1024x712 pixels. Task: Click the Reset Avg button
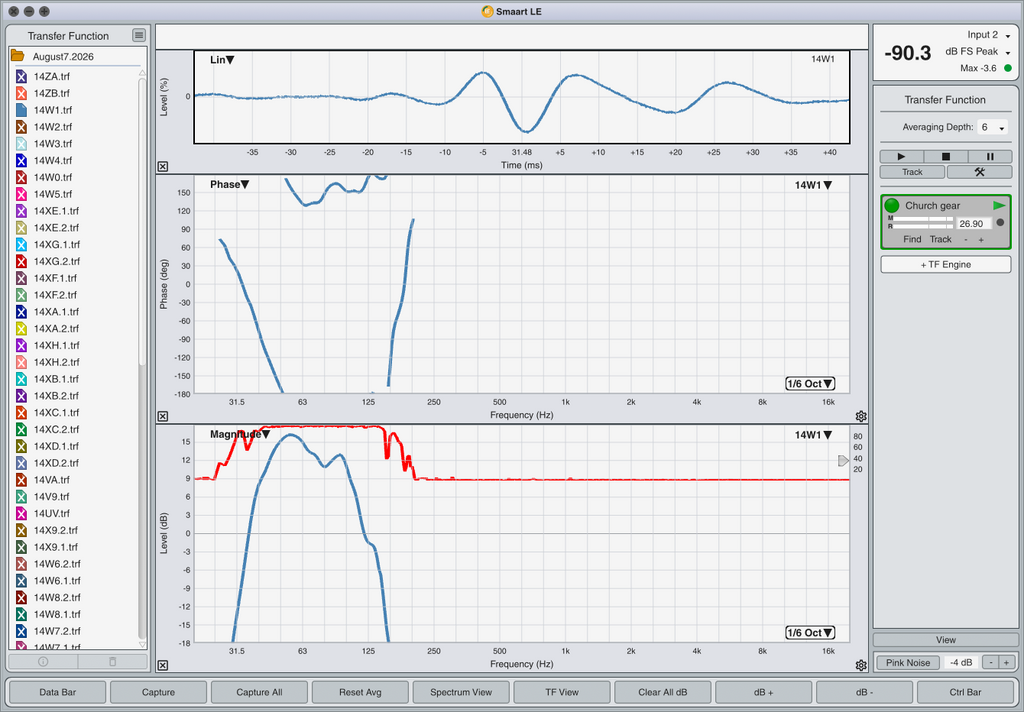tap(360, 692)
